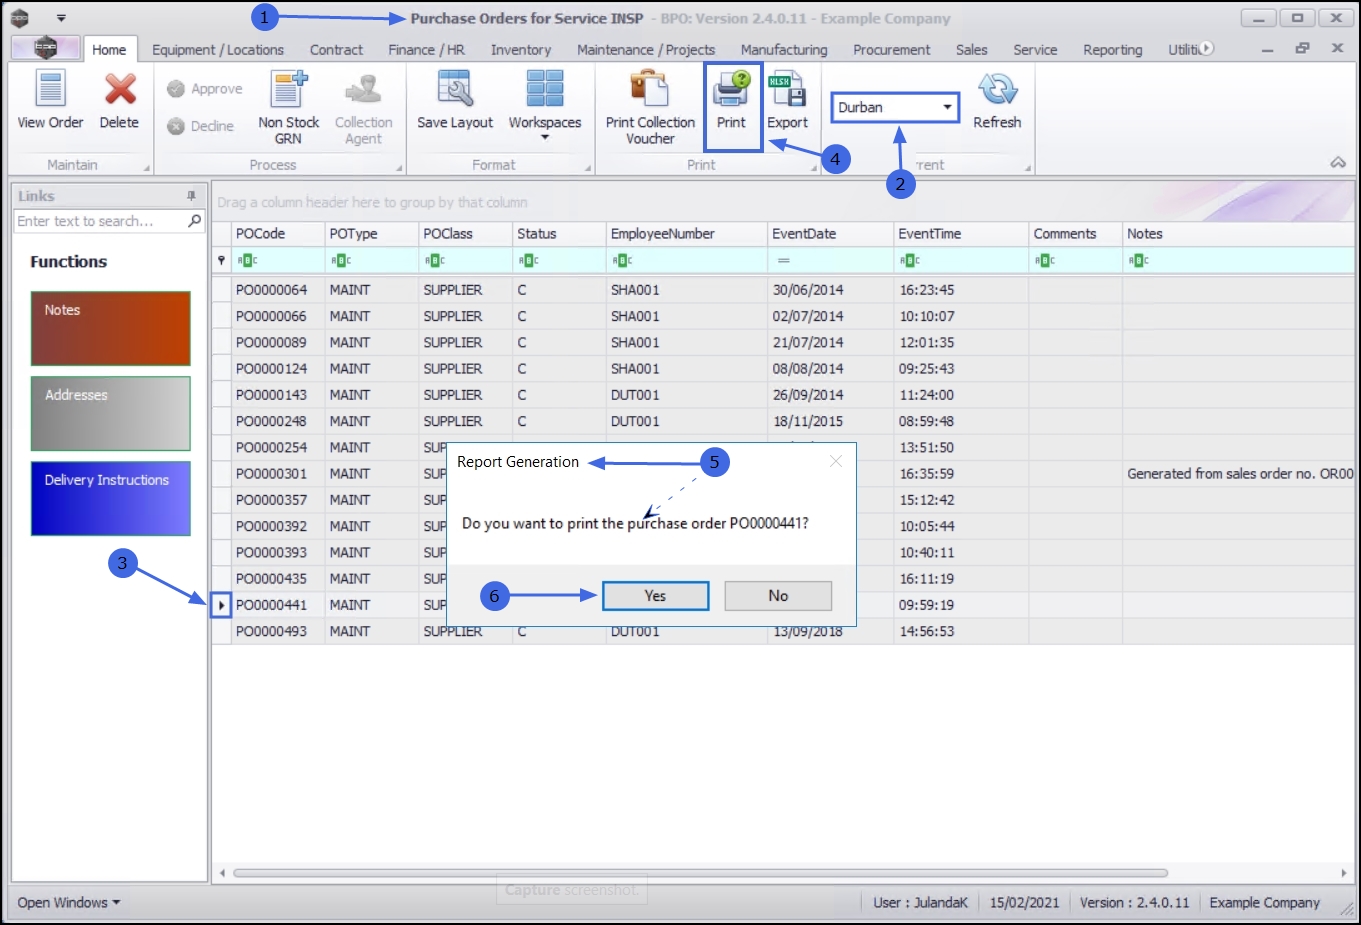Click the Decline icon in Process group

(x=200, y=126)
